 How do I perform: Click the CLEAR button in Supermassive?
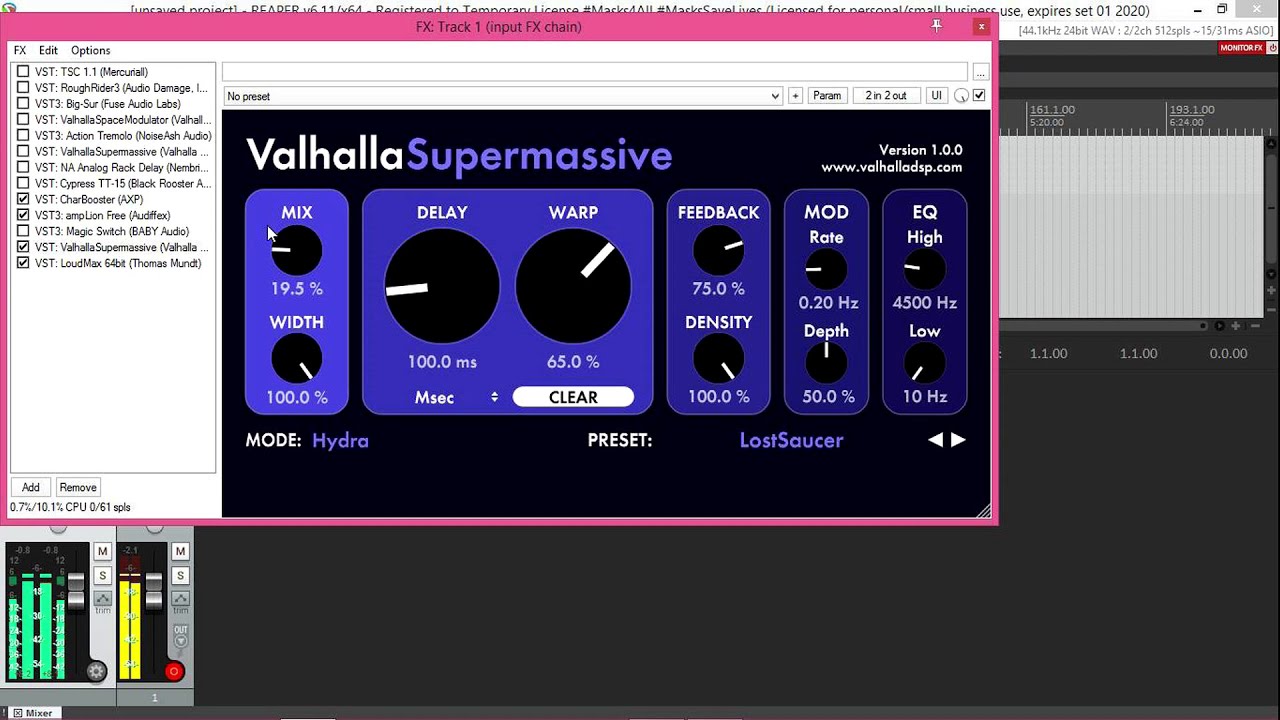click(x=573, y=397)
